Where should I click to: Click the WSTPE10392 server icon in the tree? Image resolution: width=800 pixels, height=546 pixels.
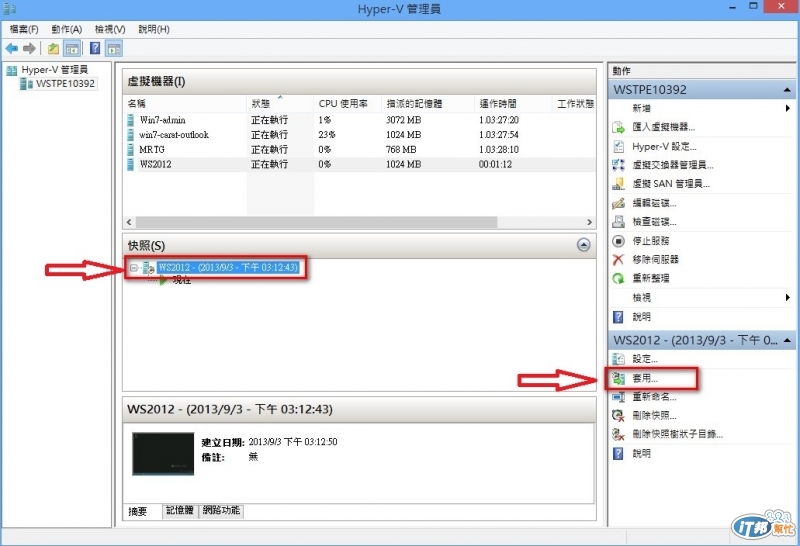(x=26, y=84)
